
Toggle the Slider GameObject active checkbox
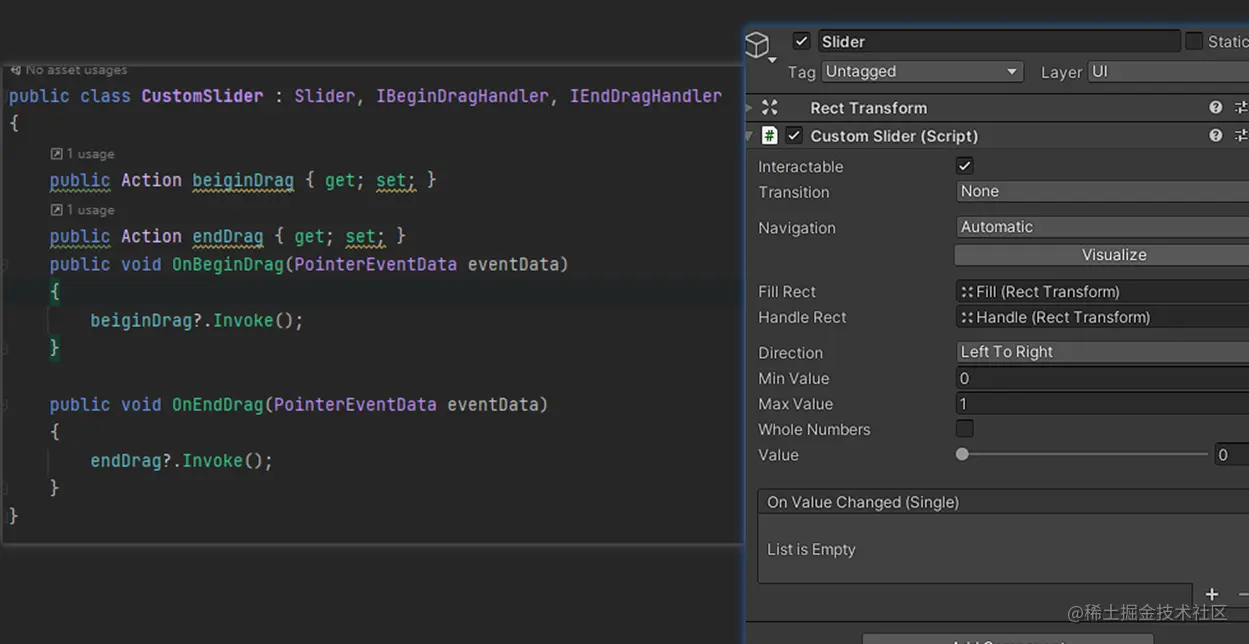click(x=801, y=42)
